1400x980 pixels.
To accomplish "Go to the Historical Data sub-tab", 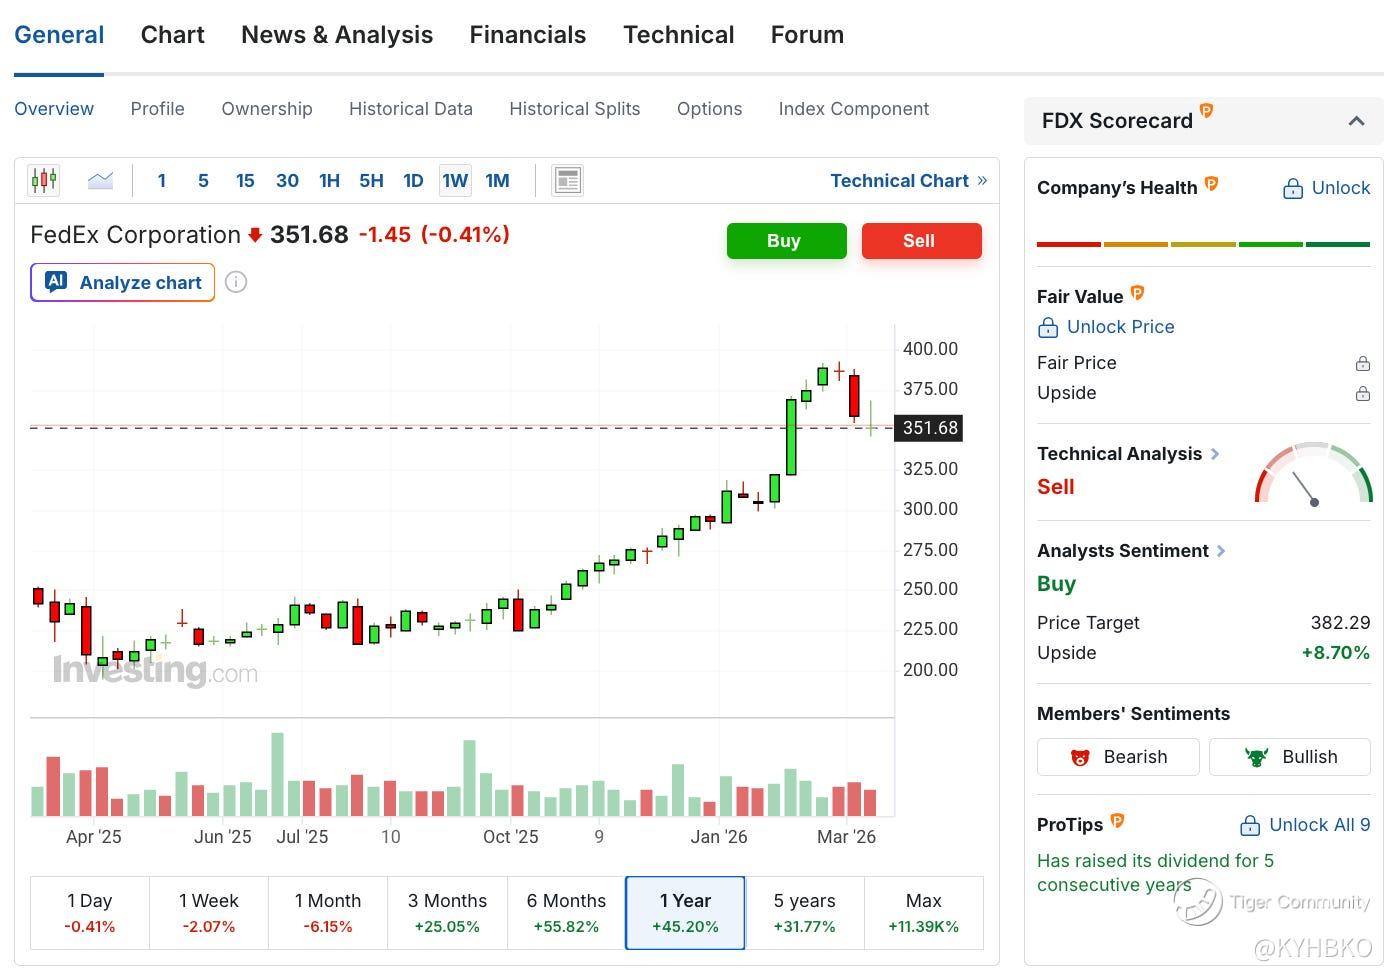I will click(x=411, y=109).
